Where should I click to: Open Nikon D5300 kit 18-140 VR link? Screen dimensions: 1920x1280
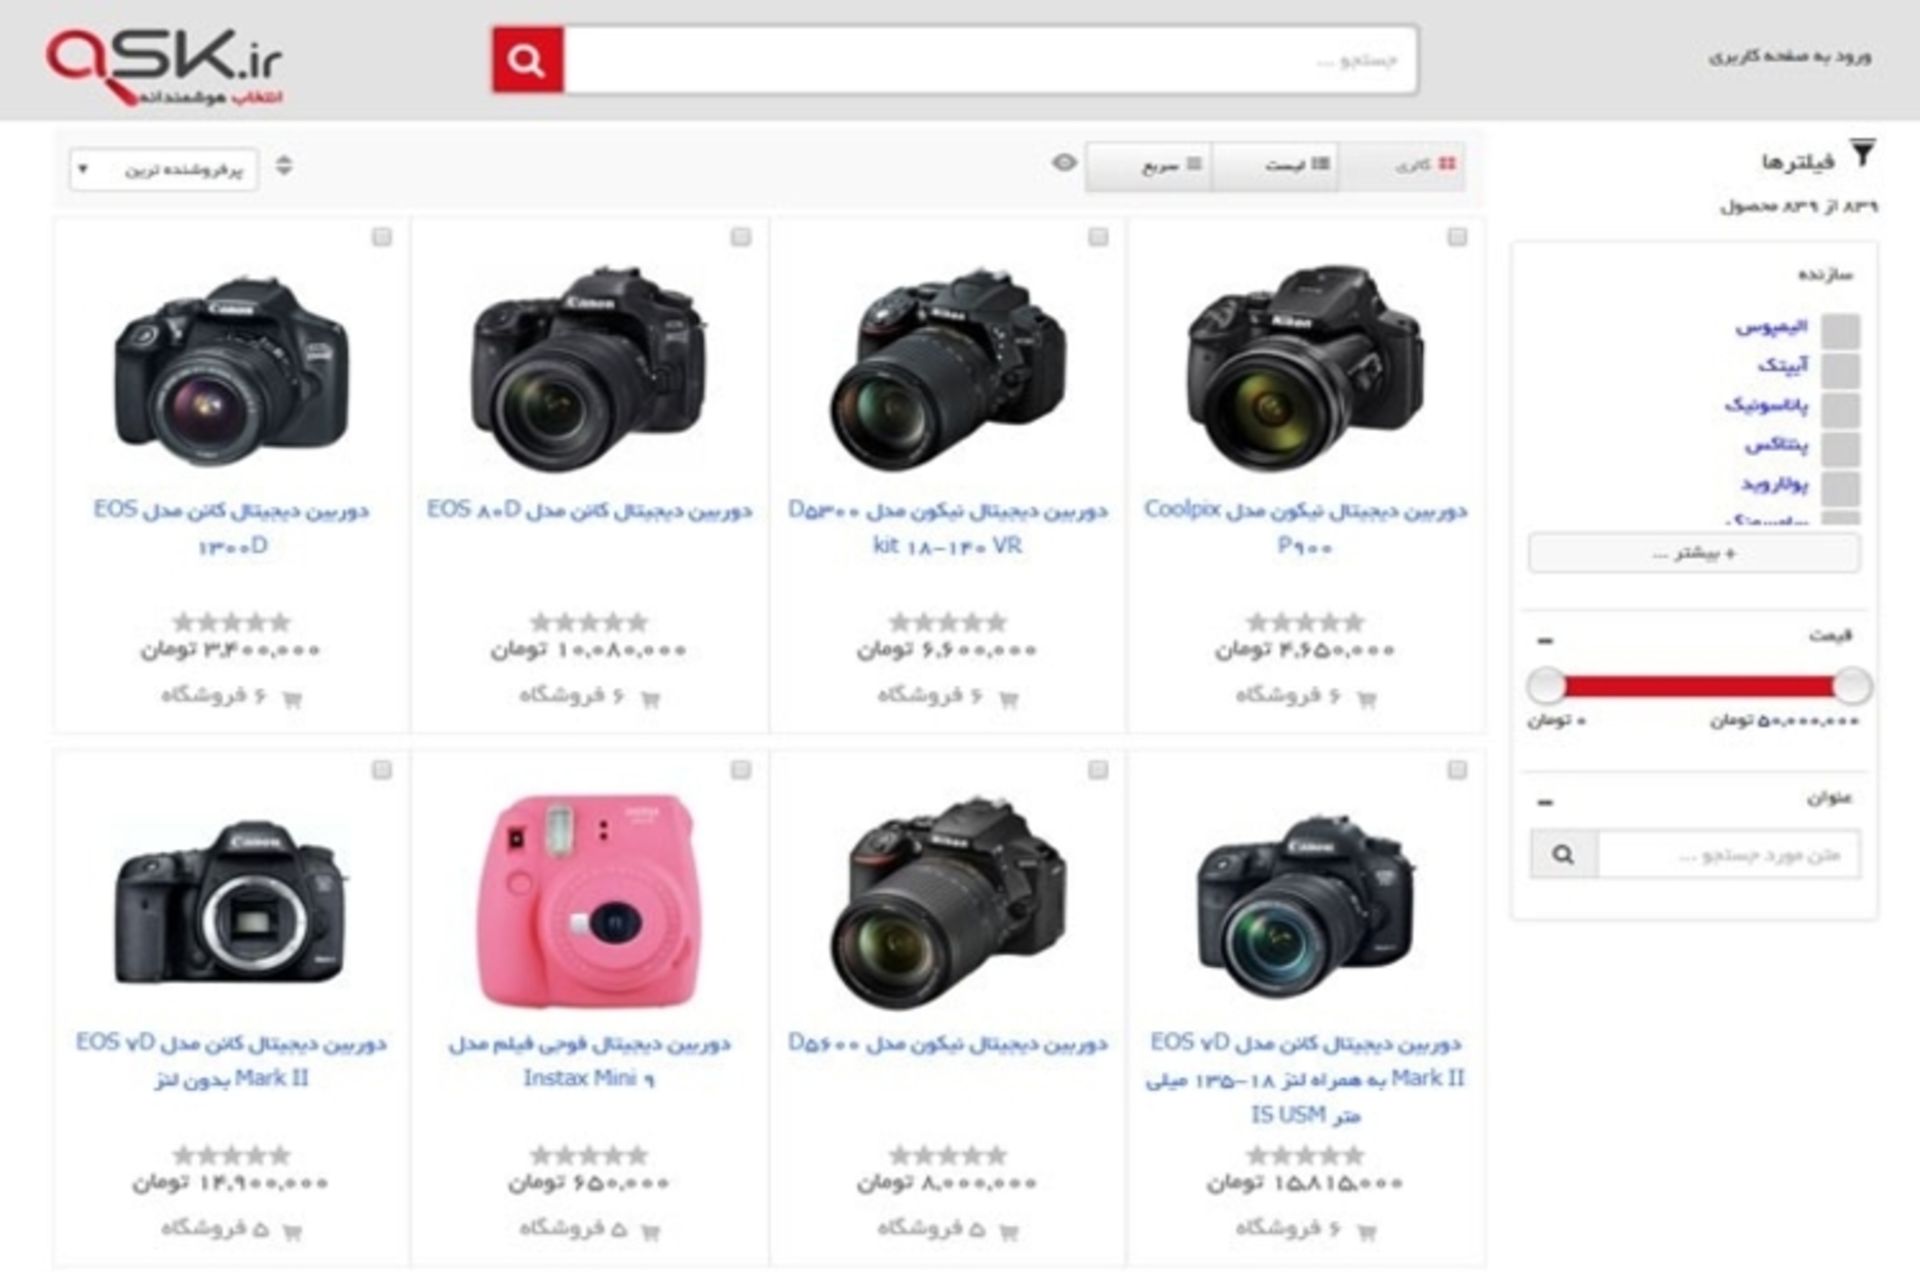(x=947, y=528)
